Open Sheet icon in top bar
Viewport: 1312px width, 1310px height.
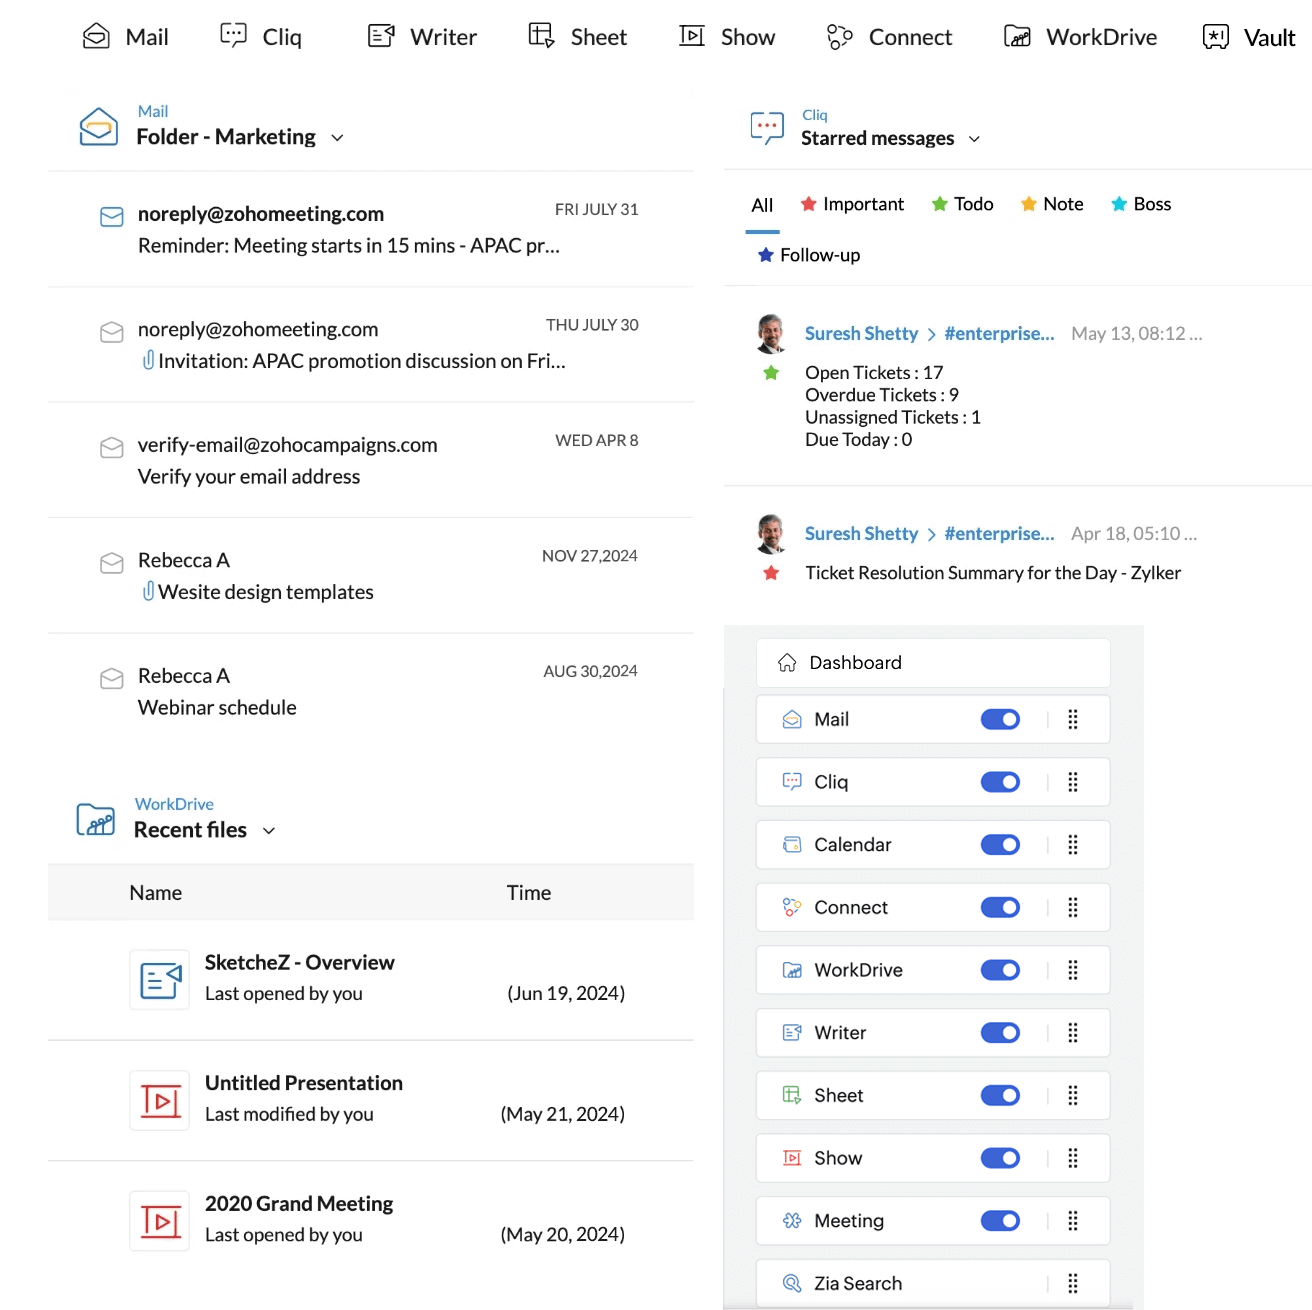point(541,36)
